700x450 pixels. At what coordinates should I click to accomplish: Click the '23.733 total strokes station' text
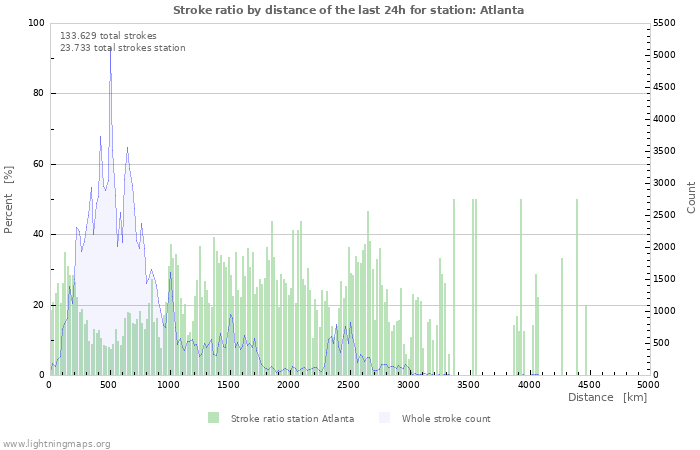pos(123,48)
